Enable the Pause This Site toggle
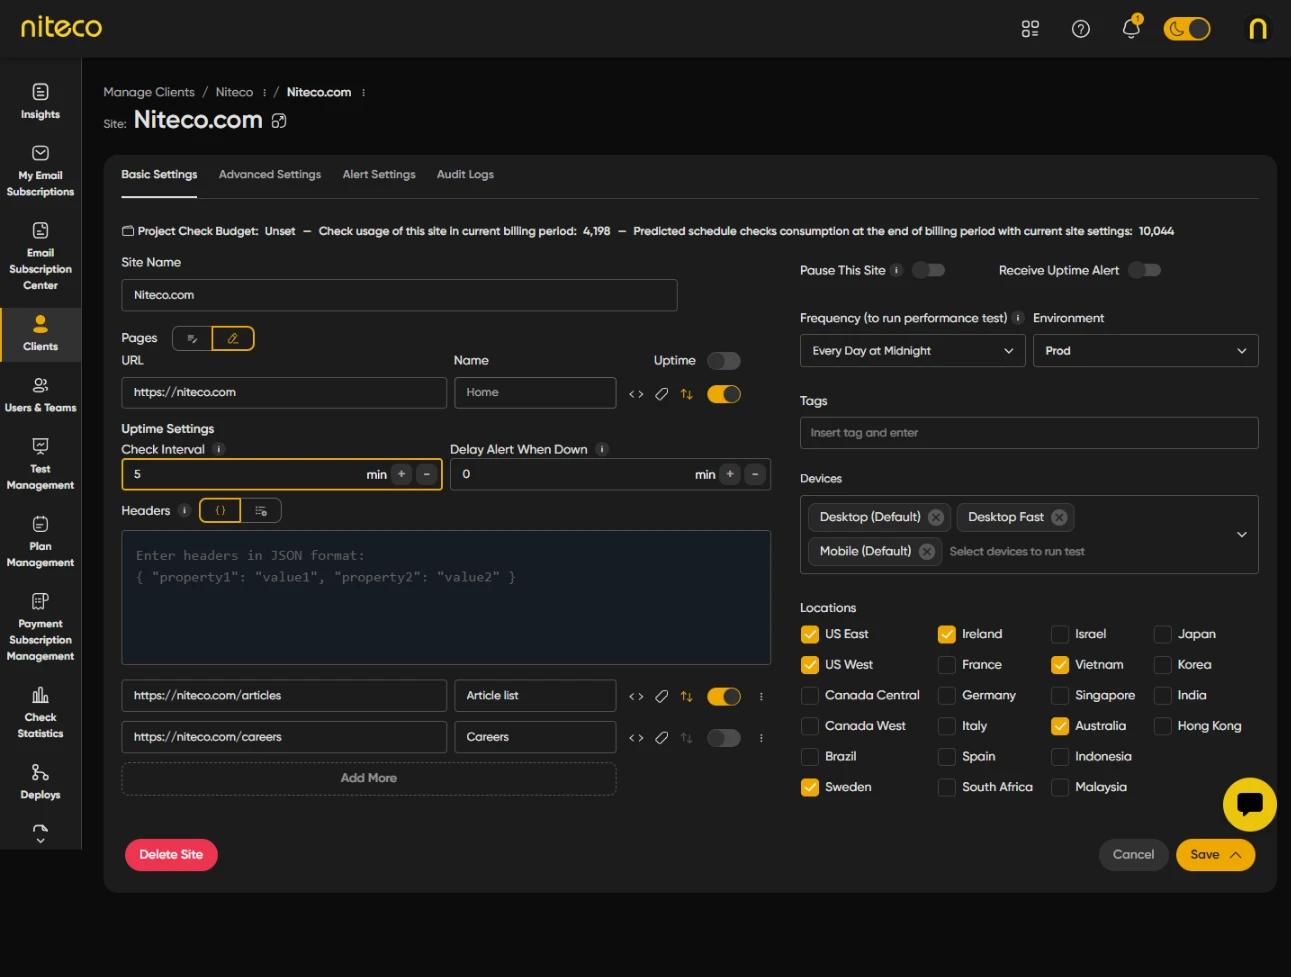Screen dimensions: 1291x977 coord(928,270)
